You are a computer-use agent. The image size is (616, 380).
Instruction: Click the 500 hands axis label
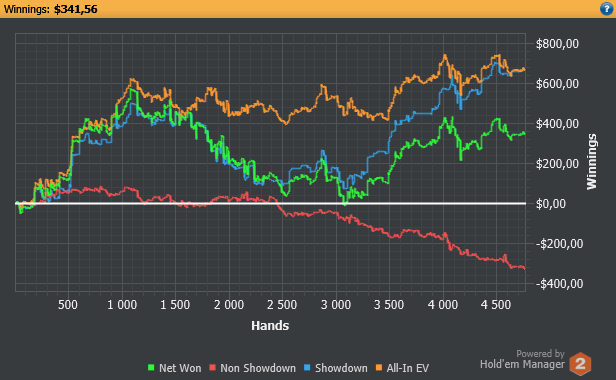point(68,305)
